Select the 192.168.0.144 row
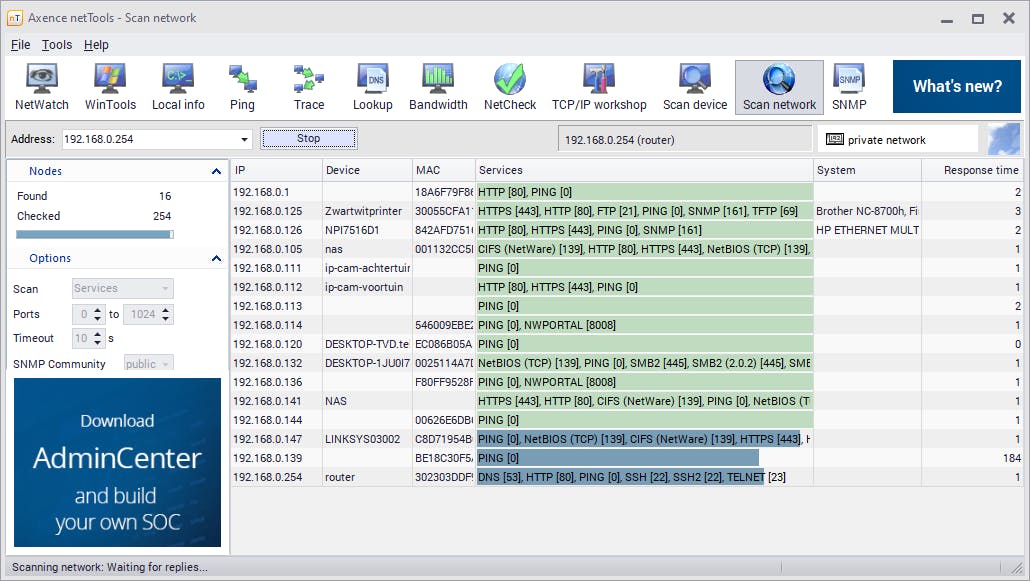This screenshot has height=581, width=1030. 627,420
